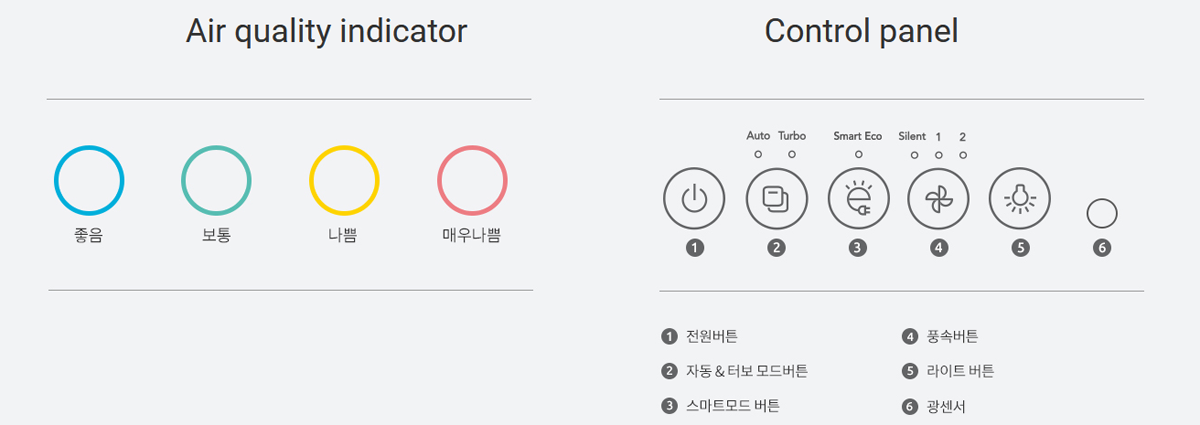Click the Turbo indicator dot
This screenshot has width=1200, height=425.
click(792, 154)
